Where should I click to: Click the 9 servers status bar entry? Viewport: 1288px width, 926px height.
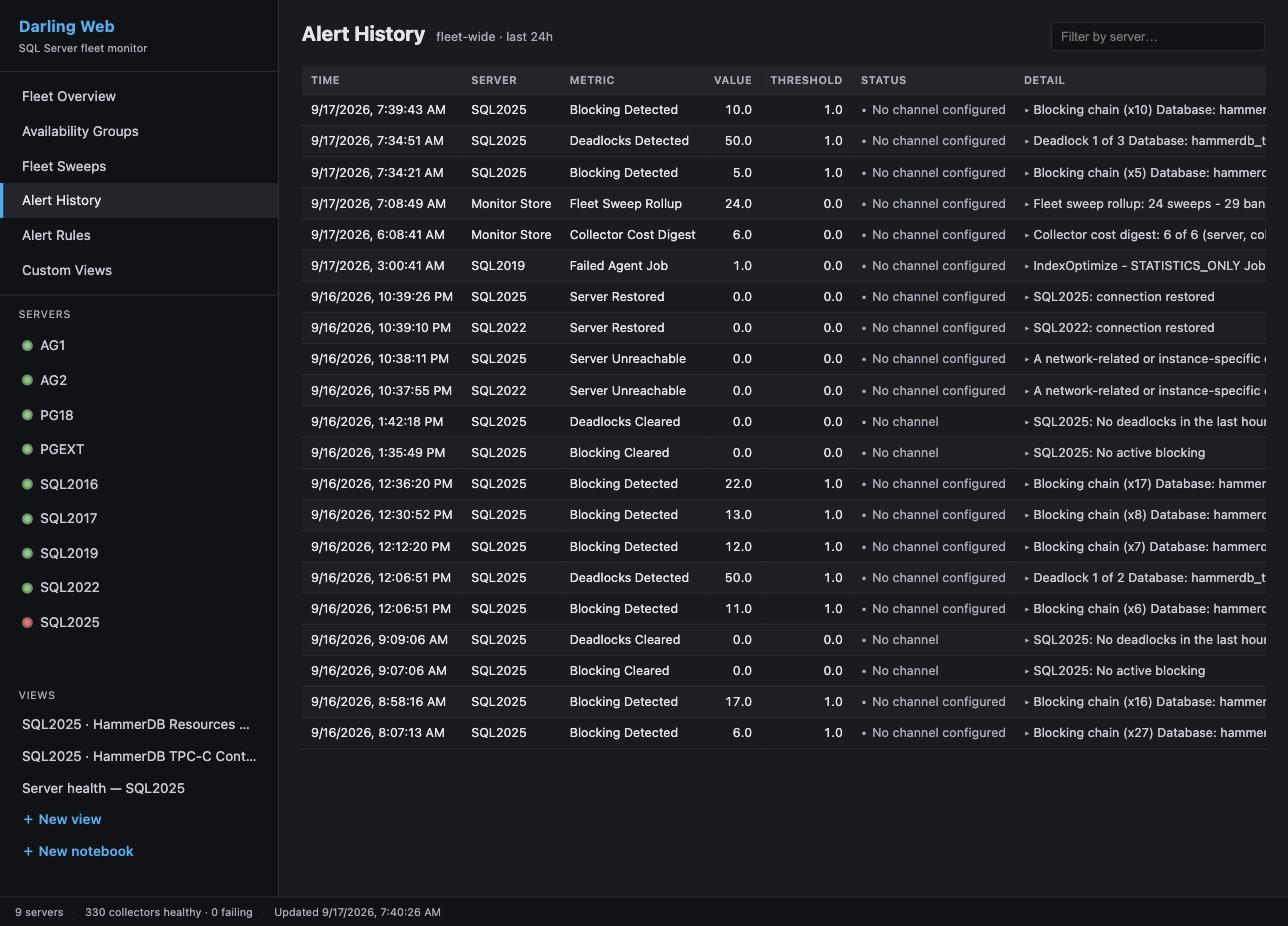click(39, 912)
